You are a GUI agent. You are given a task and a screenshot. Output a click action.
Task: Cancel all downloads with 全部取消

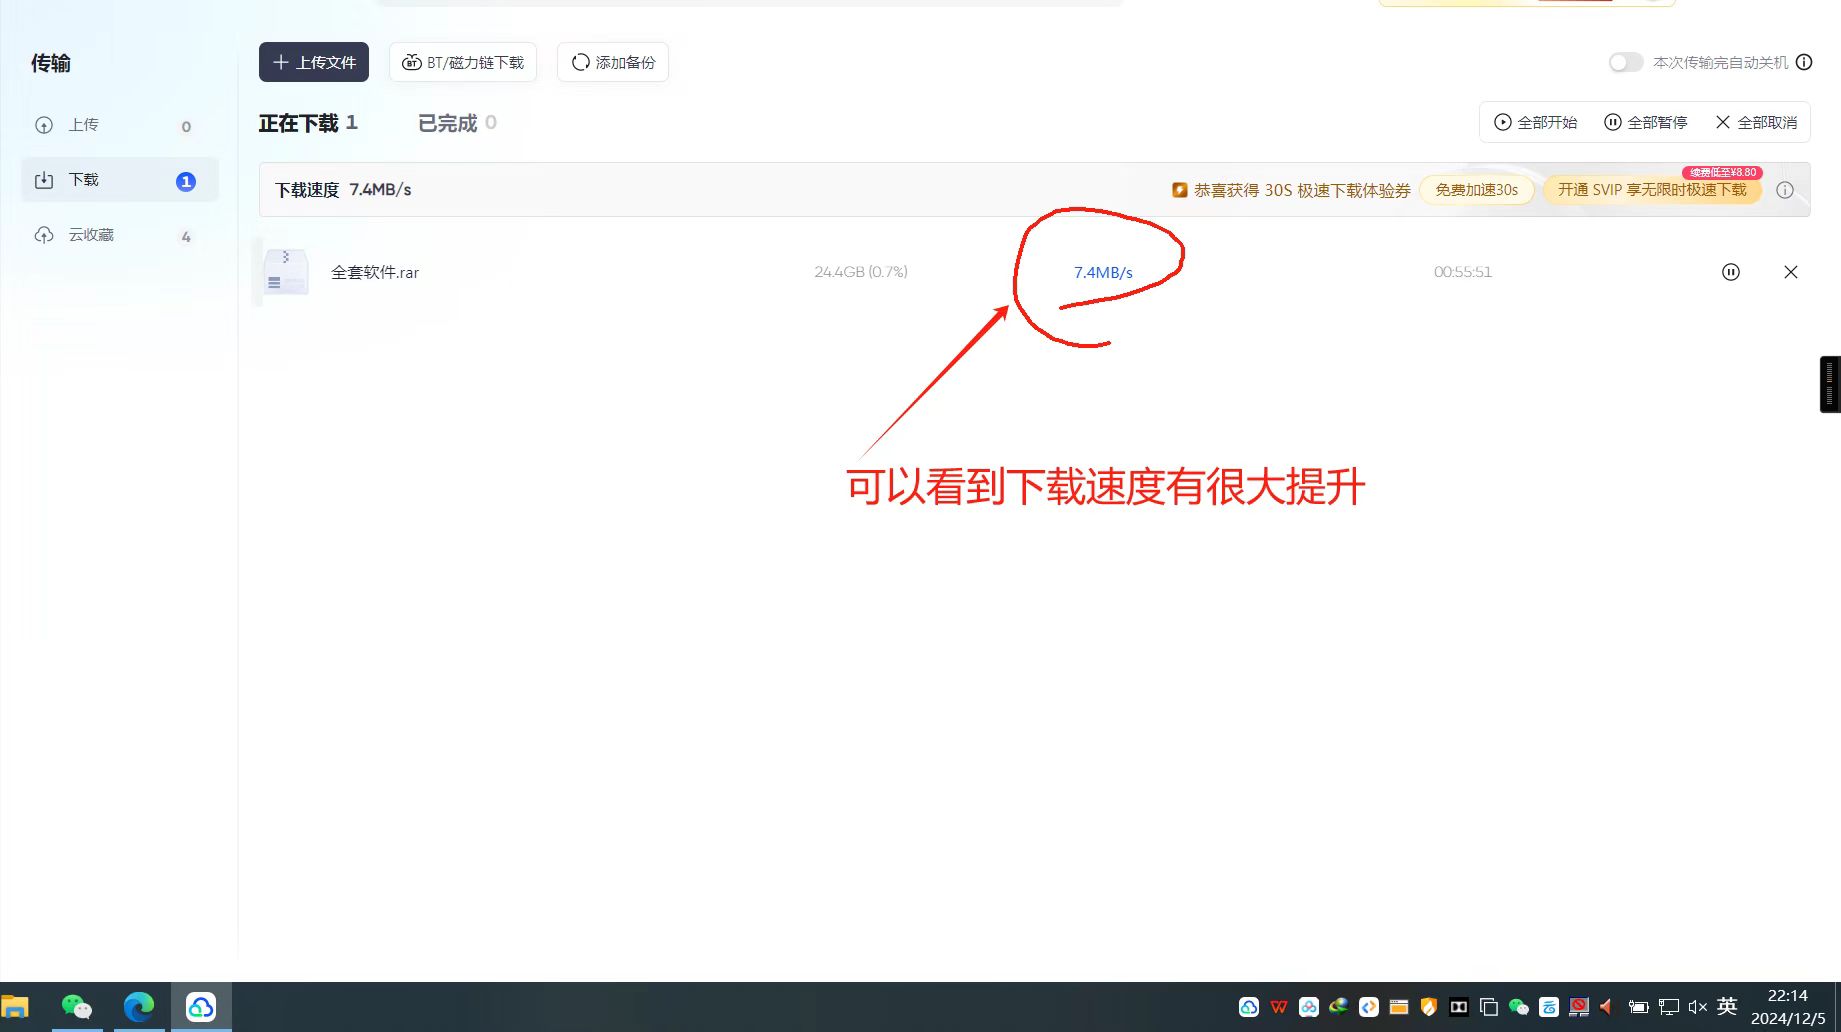coord(1756,122)
